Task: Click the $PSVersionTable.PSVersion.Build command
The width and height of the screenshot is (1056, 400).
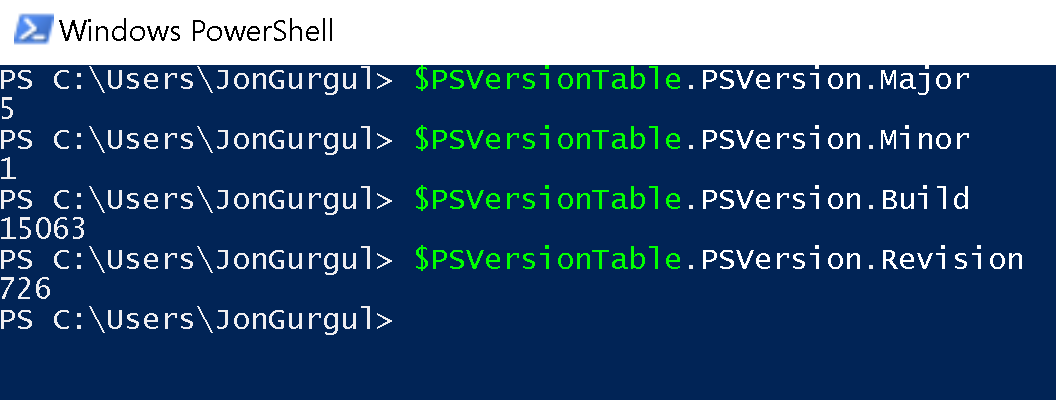Action: pos(692,200)
